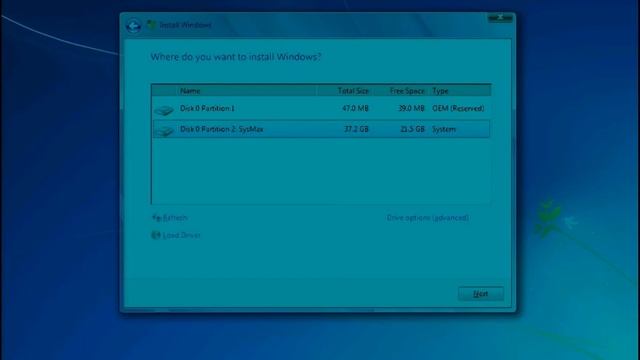Open Load Driver link
This screenshot has width=640, height=360.
click(181, 235)
